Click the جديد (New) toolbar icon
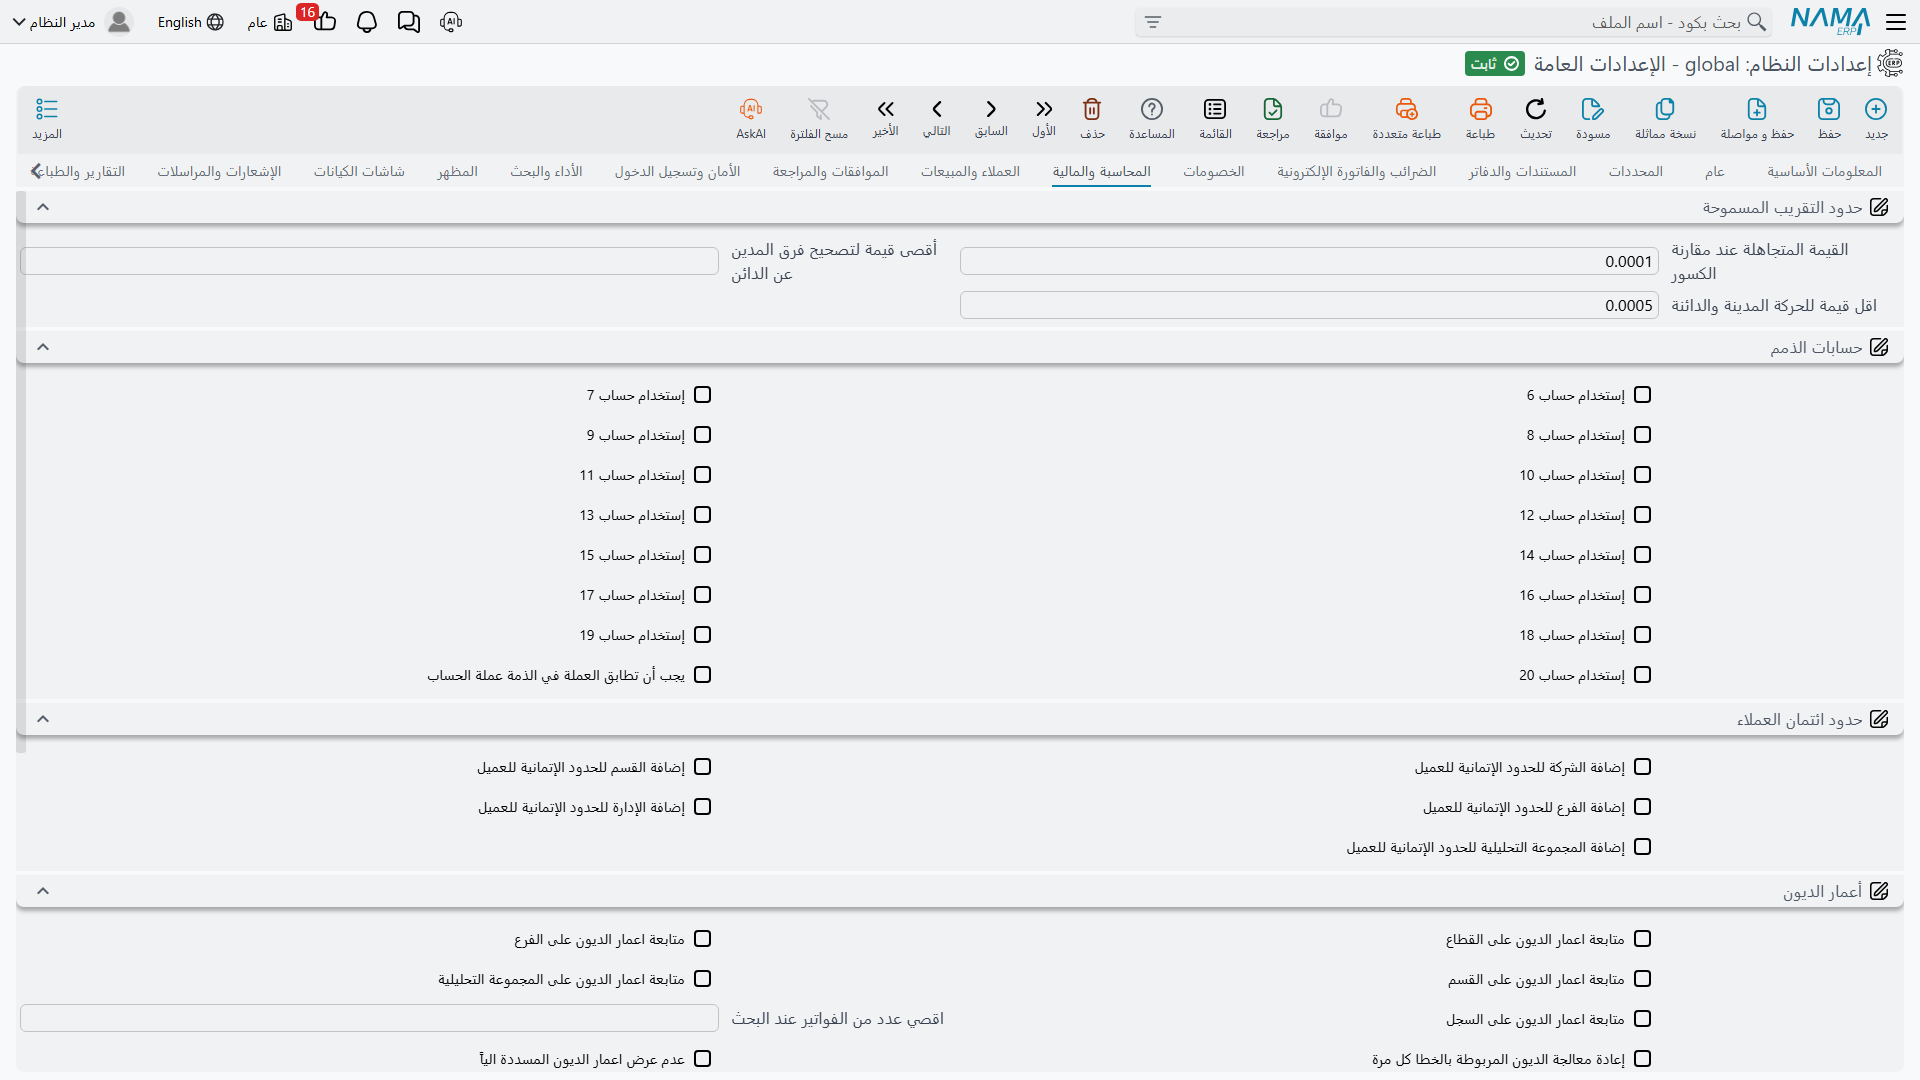 [1876, 109]
